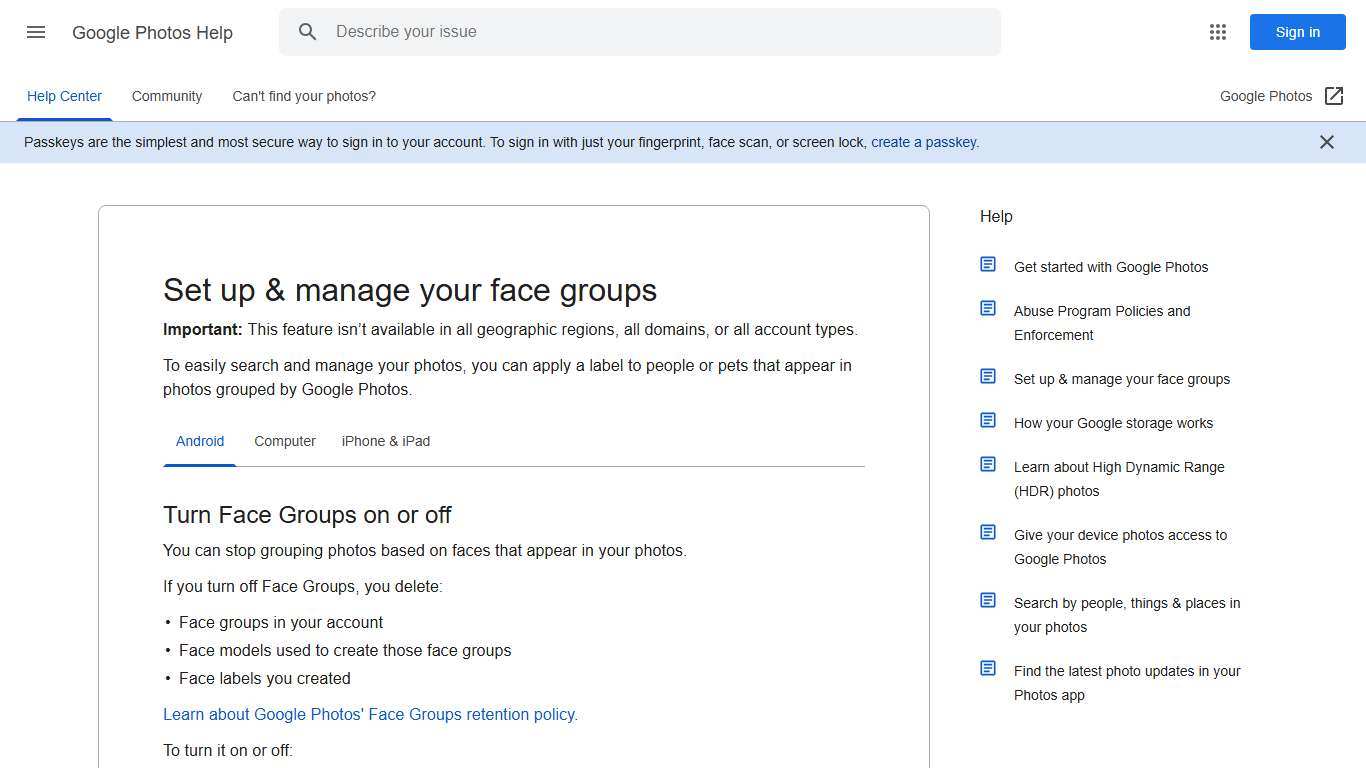The image size is (1366, 768).
Task: Open the Can't find your photos section
Action: tap(304, 96)
